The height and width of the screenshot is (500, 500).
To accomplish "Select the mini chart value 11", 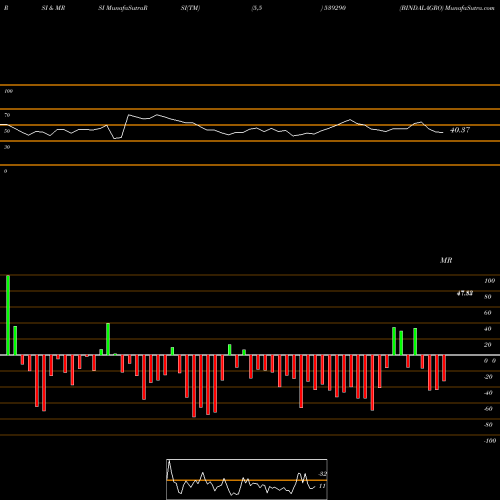I will tap(322, 486).
